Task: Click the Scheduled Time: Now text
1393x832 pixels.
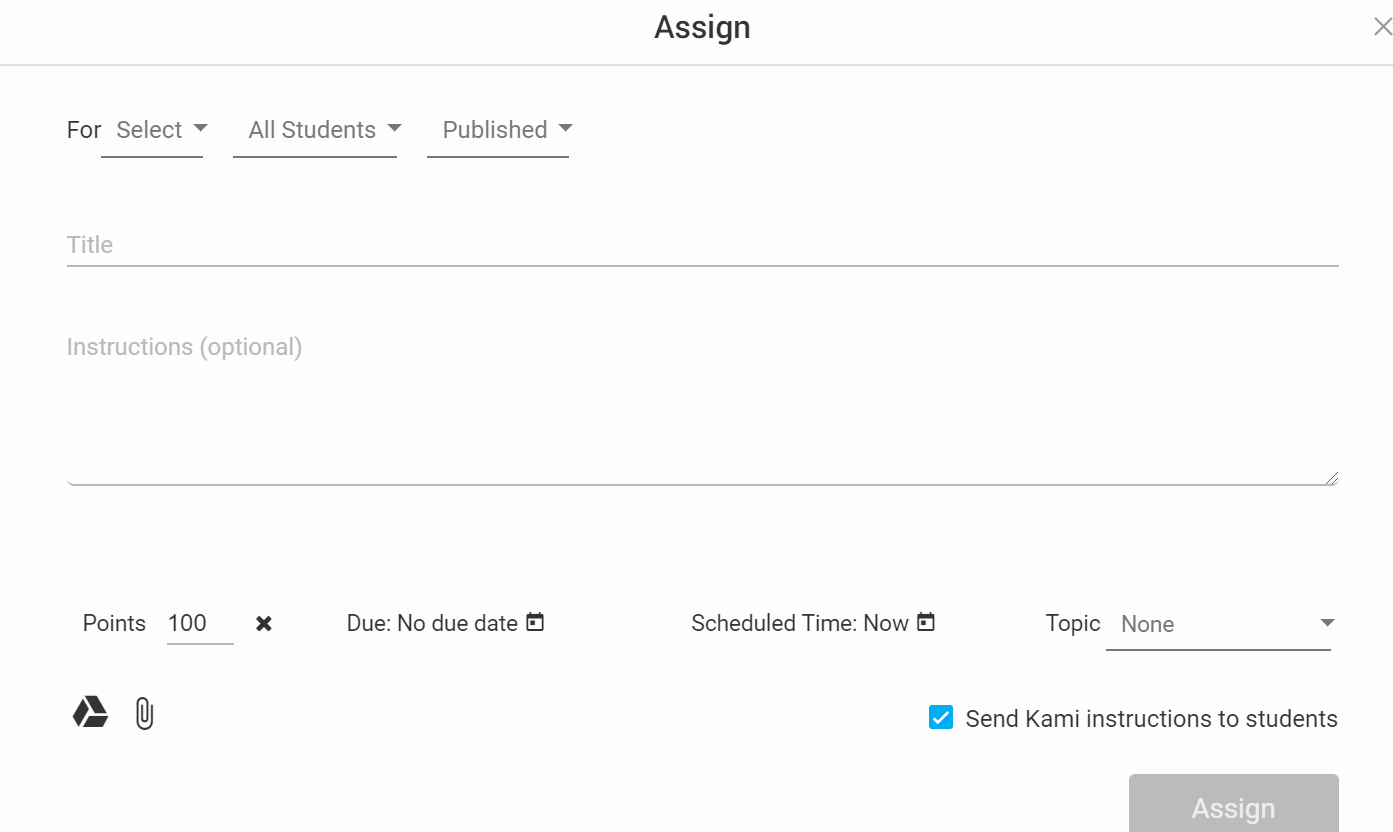Action: pos(800,624)
